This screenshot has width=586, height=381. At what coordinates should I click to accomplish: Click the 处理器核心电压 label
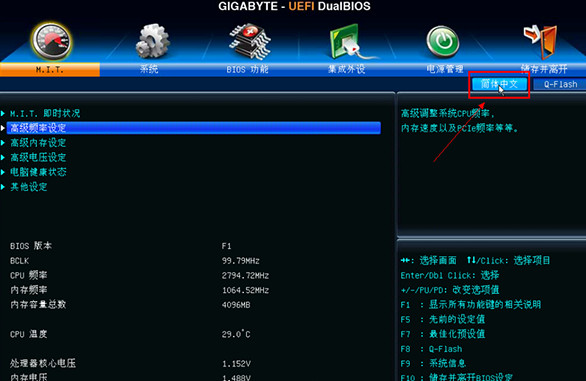pos(43,363)
